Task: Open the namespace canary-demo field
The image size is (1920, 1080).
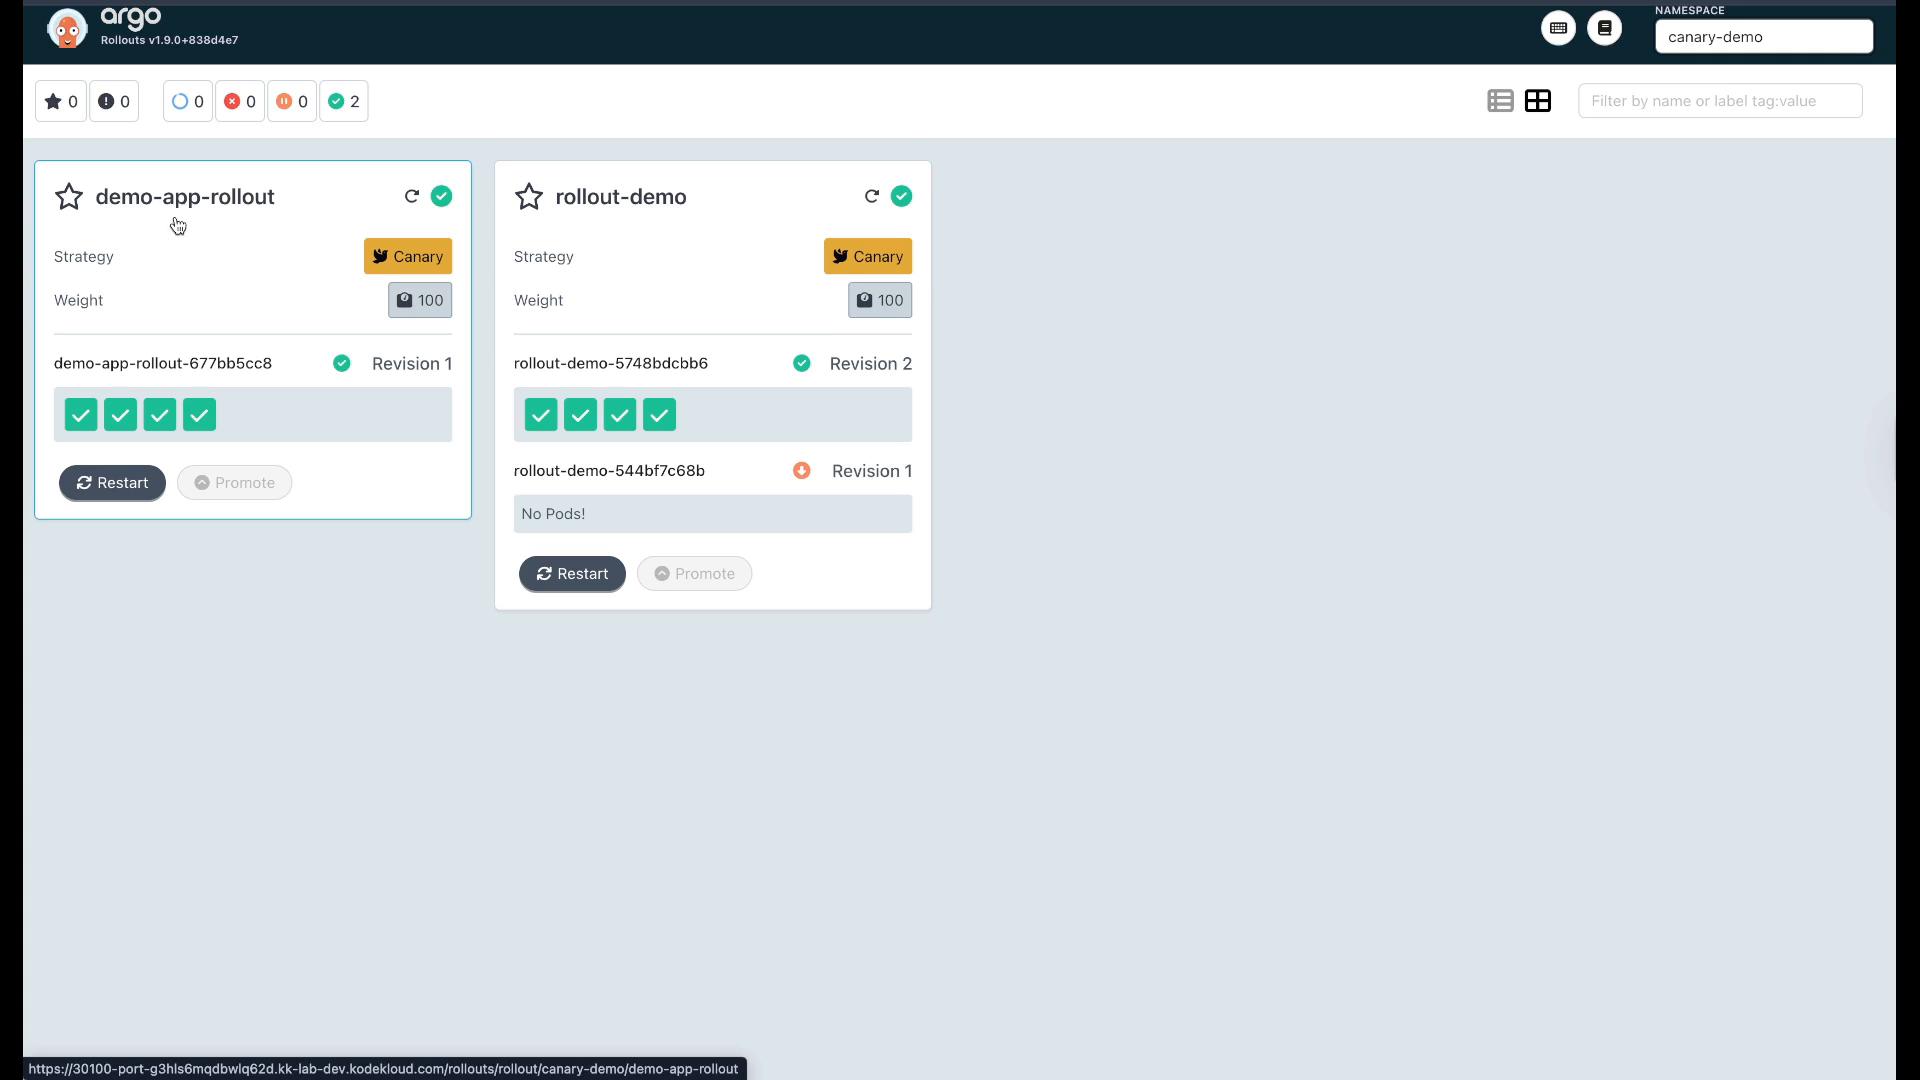Action: [x=1764, y=37]
